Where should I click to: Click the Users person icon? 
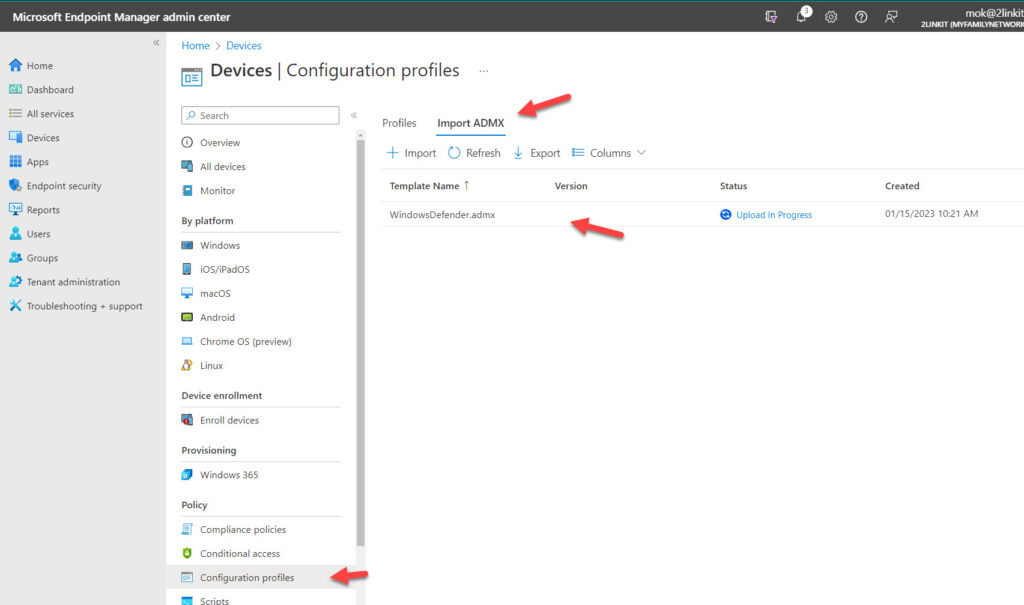[15, 233]
